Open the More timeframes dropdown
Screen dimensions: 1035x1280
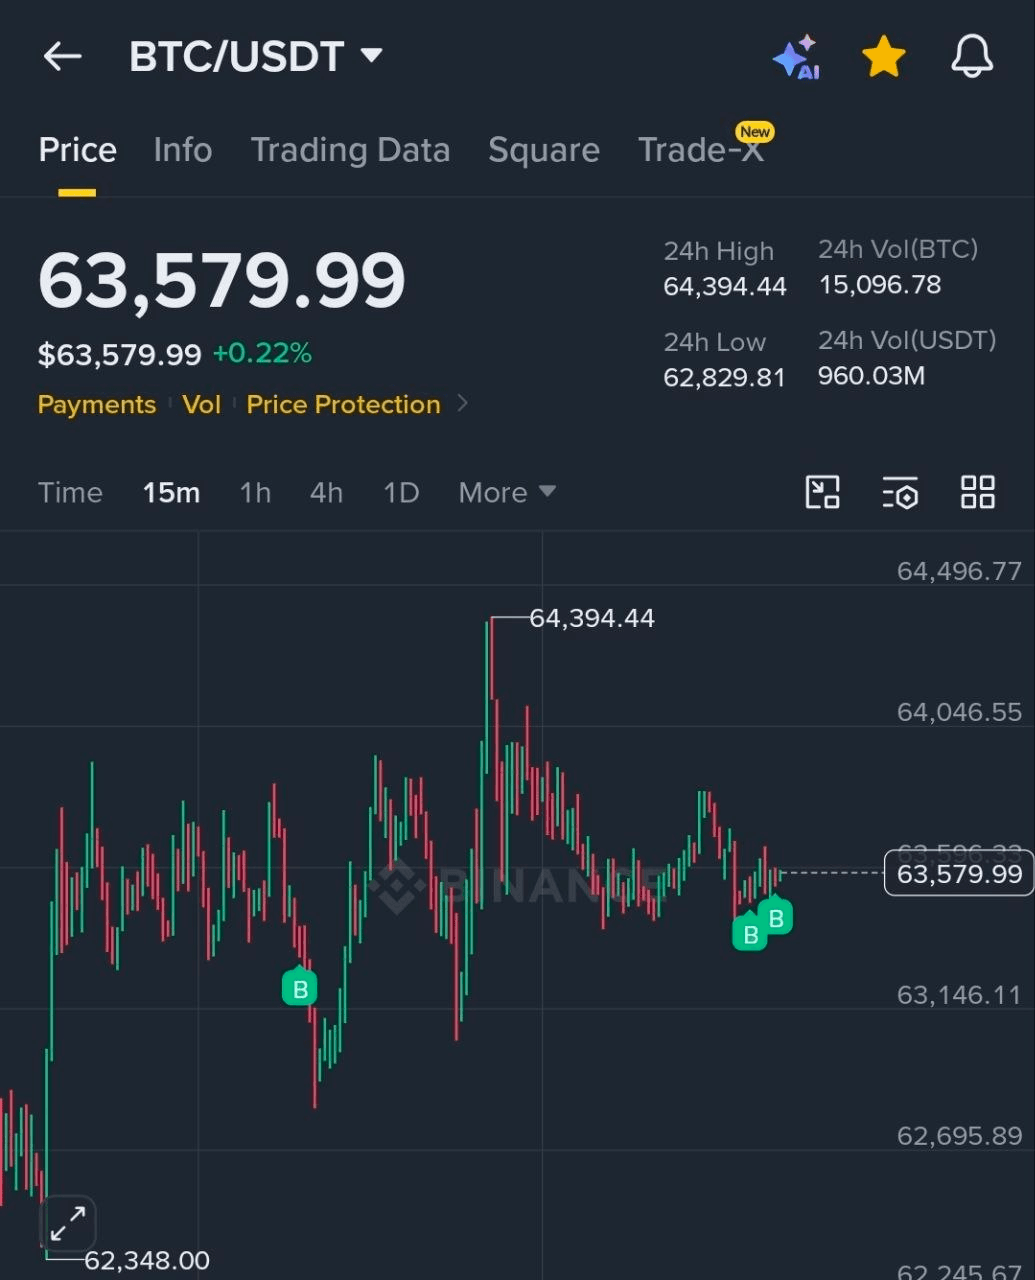tap(507, 492)
